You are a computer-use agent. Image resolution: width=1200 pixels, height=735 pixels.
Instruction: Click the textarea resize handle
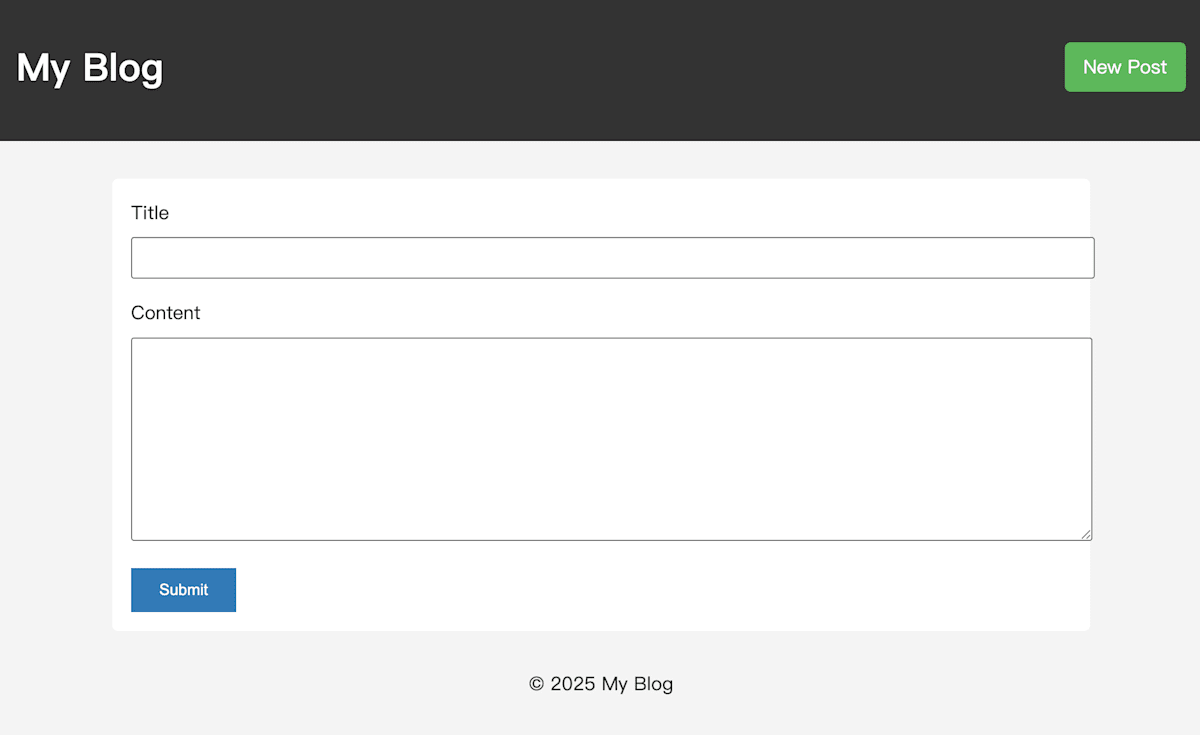point(1087,535)
